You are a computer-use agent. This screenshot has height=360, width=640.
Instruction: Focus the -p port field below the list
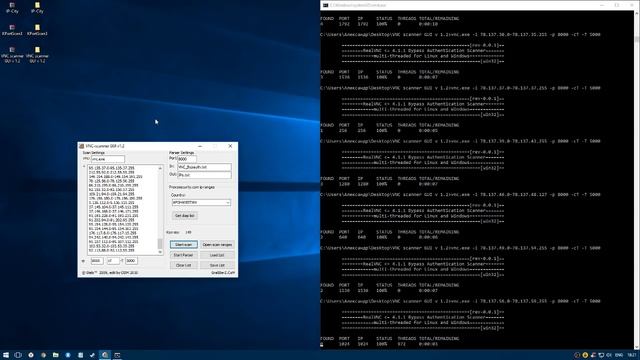pos(97,261)
